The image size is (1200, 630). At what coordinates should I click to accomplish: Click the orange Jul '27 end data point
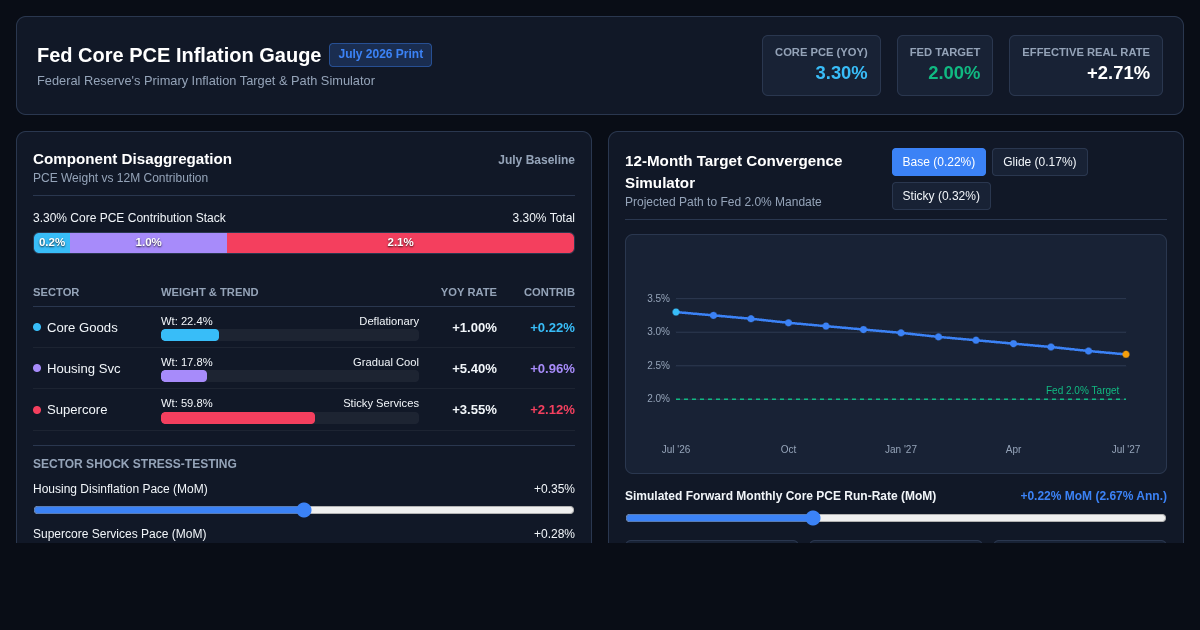click(x=1126, y=354)
